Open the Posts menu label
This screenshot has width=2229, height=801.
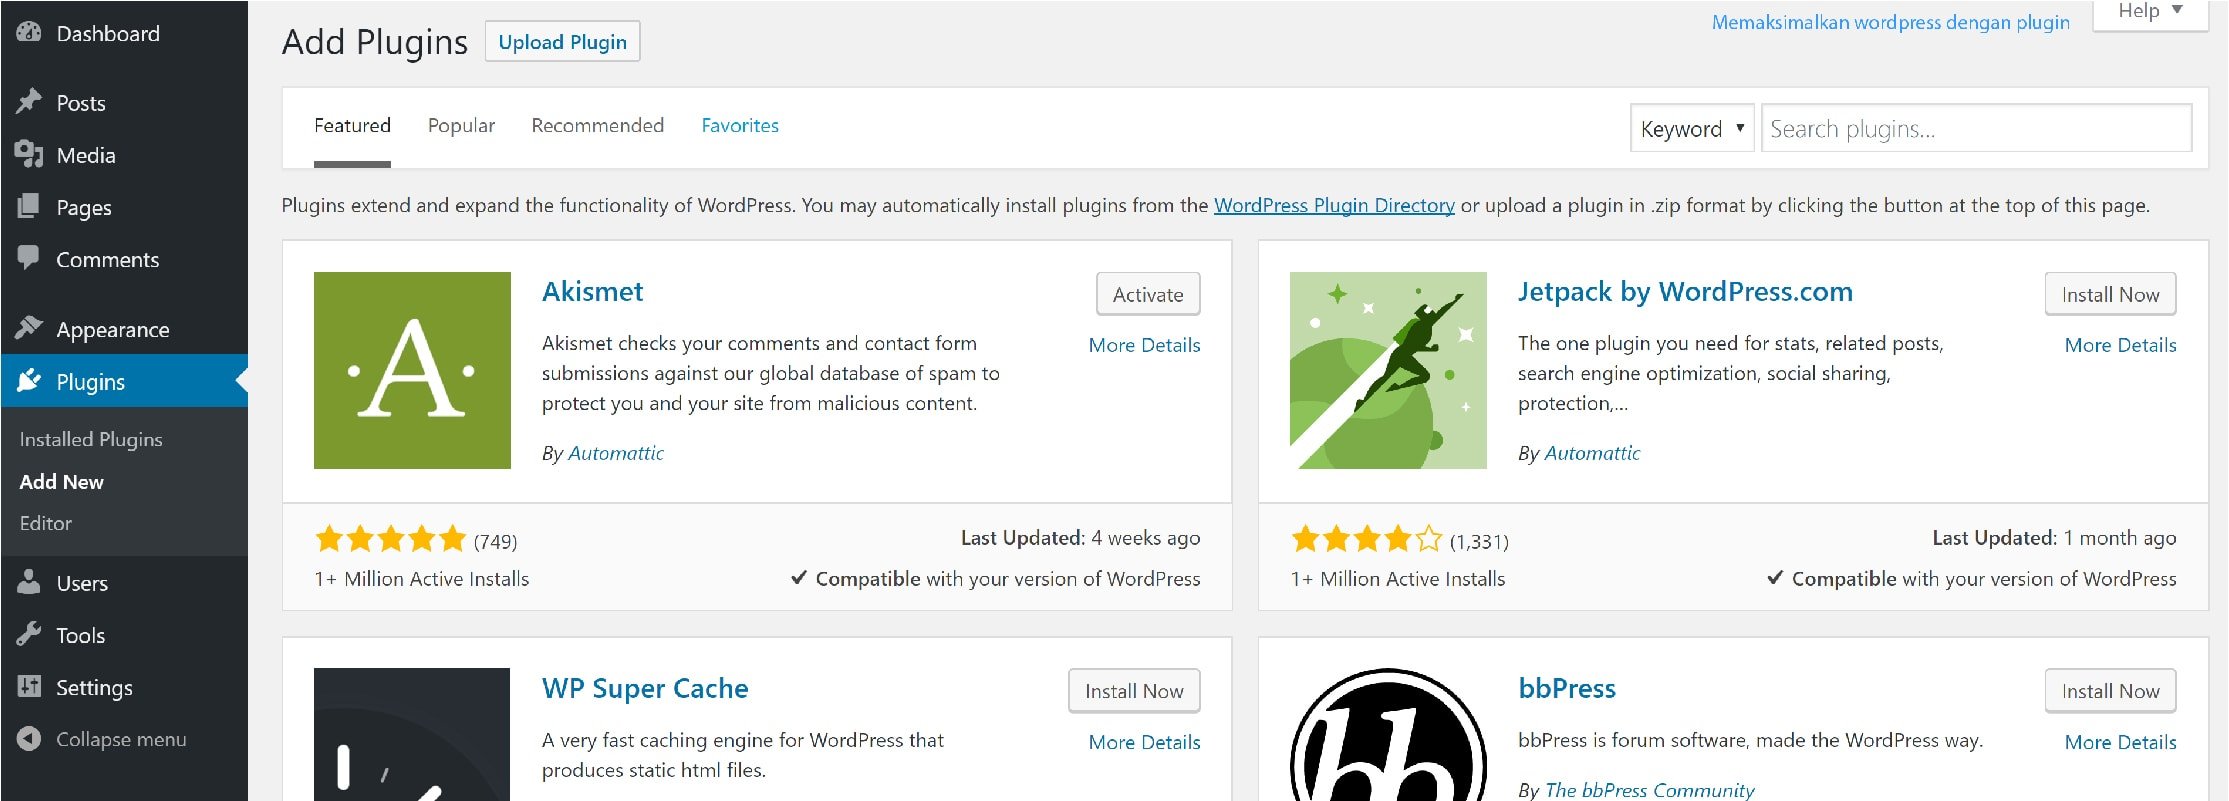(x=81, y=103)
